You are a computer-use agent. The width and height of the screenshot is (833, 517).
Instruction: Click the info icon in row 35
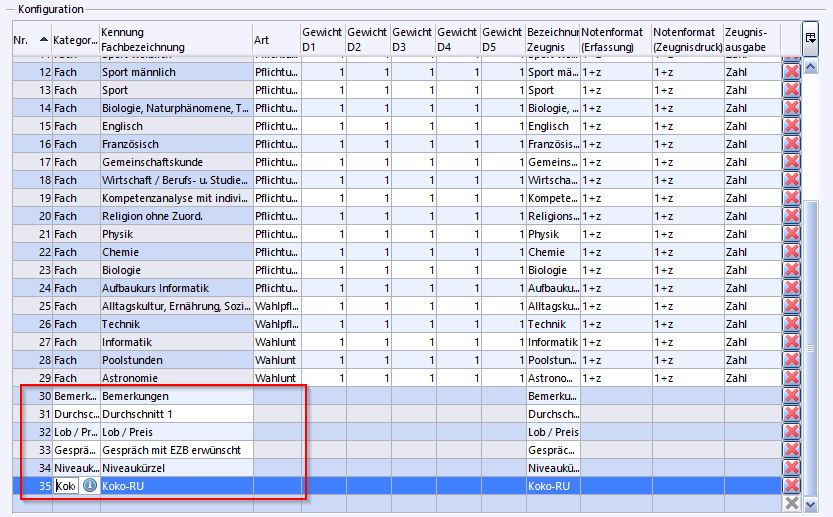tap(89, 486)
